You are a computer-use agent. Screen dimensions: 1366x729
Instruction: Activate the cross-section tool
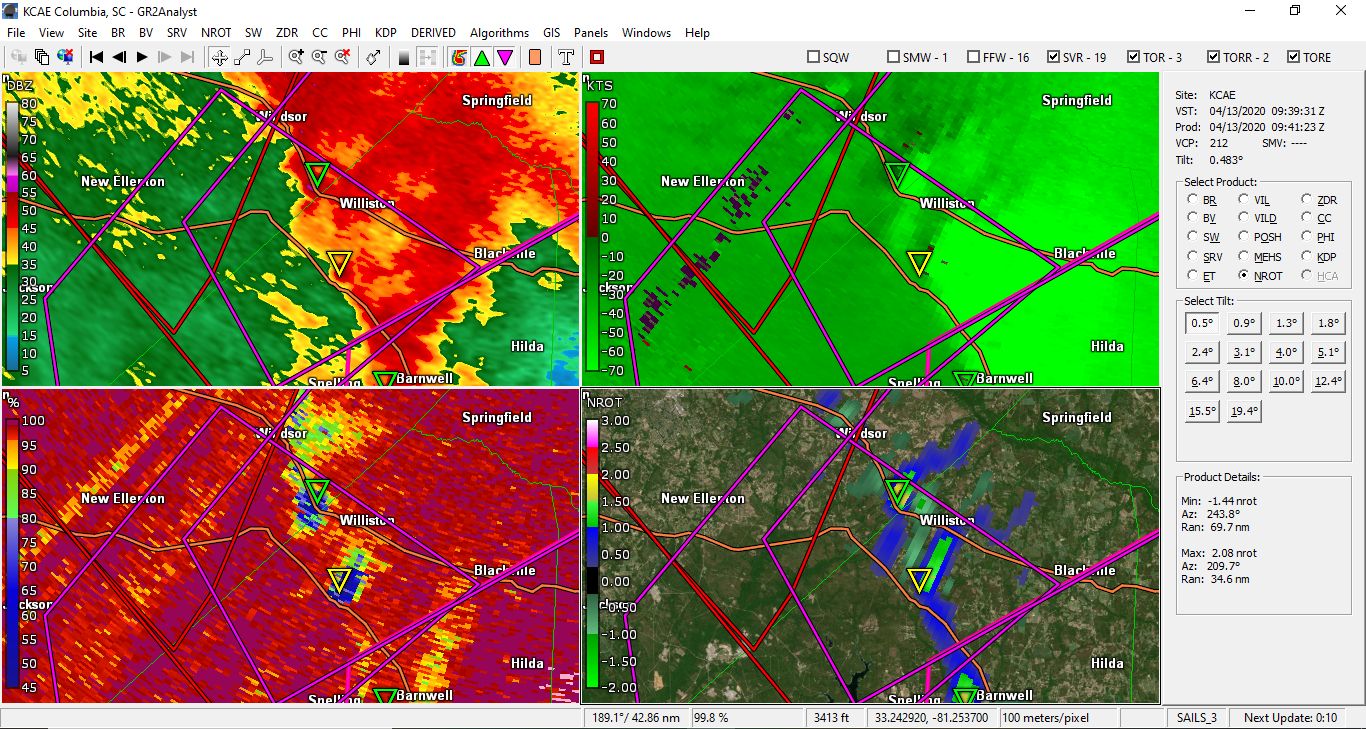pyautogui.click(x=242, y=57)
